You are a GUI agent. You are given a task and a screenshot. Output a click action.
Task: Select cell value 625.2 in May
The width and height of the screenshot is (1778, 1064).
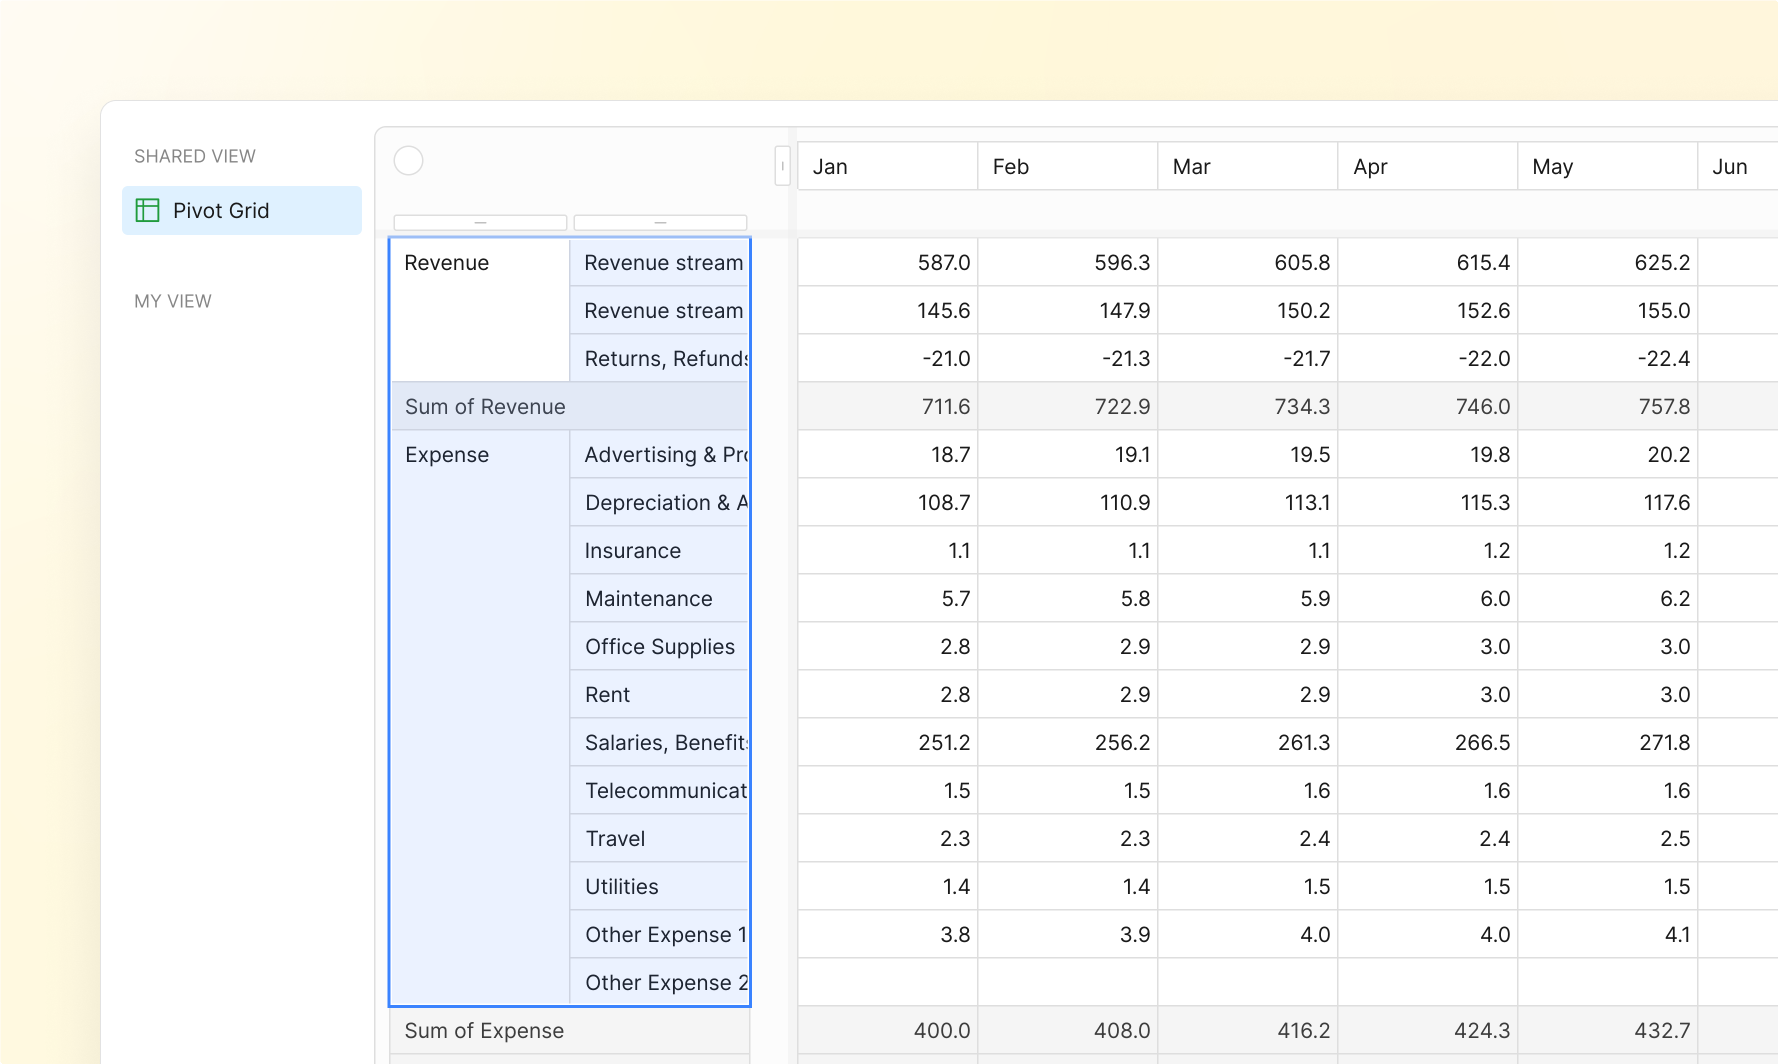pyautogui.click(x=1607, y=262)
